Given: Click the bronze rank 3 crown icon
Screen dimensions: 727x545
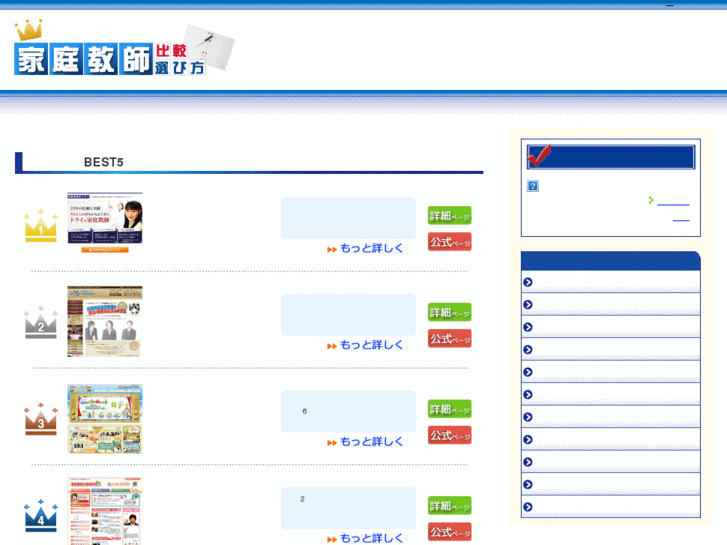Looking at the screenshot, I should click(41, 419).
